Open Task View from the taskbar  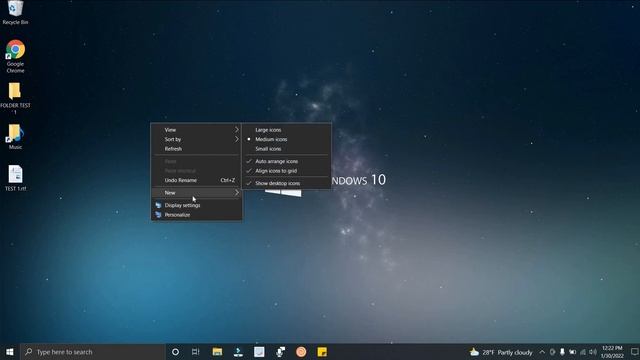point(196,352)
